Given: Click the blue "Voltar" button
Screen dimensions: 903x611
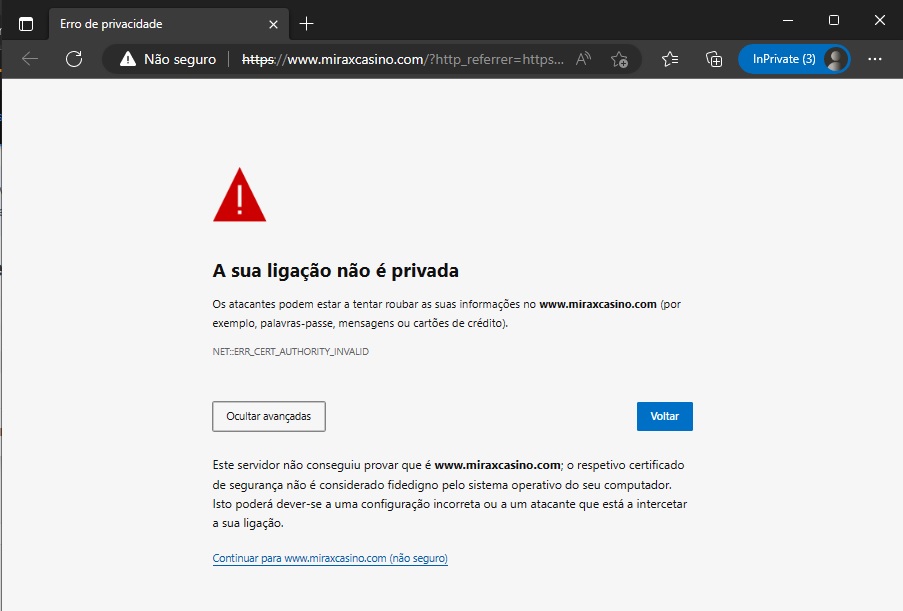Looking at the screenshot, I should tap(665, 416).
